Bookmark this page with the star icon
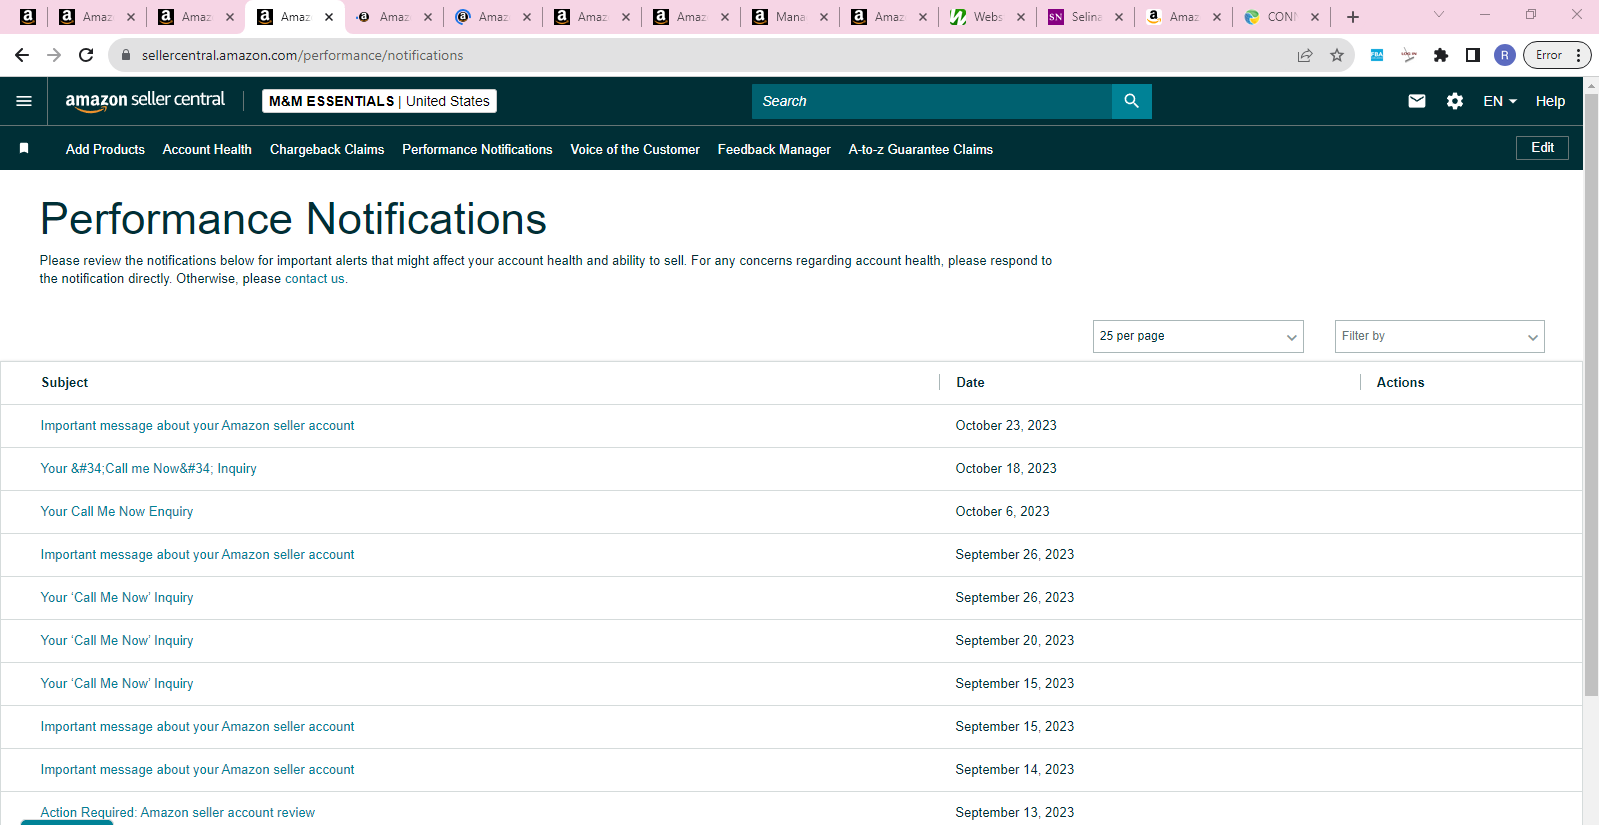 pyautogui.click(x=1337, y=55)
